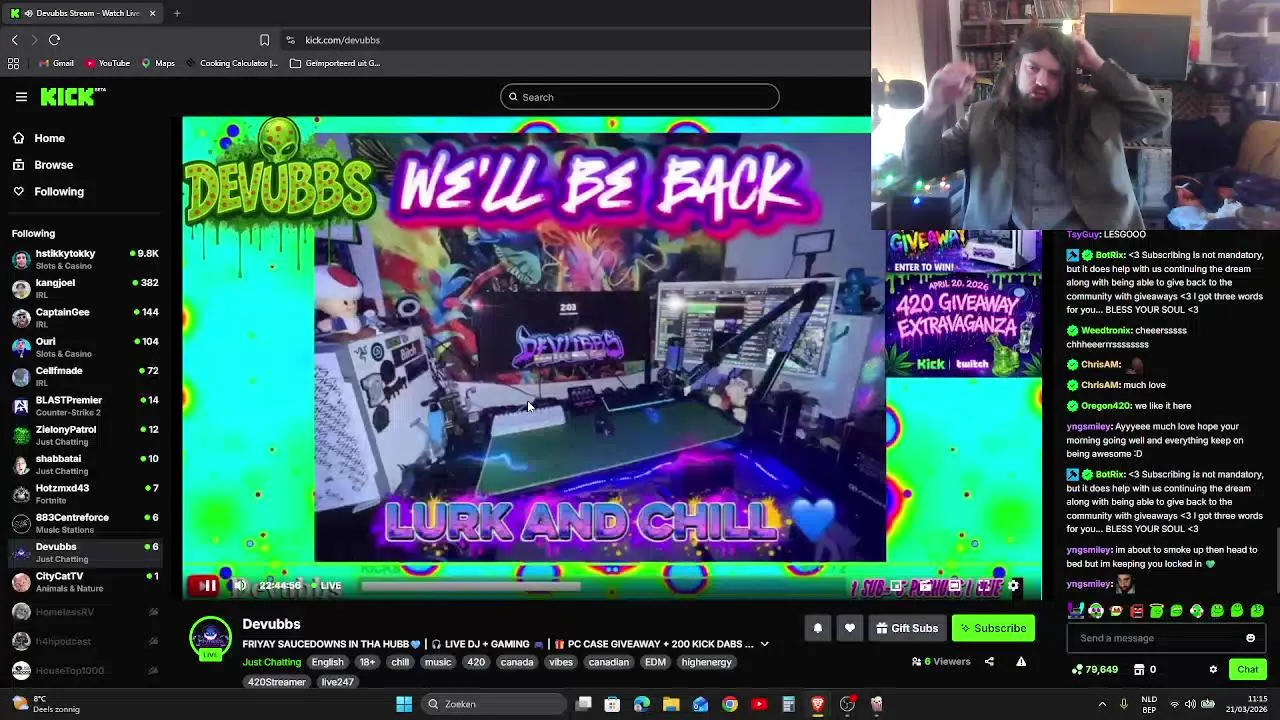Bookmark this page icon

(x=264, y=40)
